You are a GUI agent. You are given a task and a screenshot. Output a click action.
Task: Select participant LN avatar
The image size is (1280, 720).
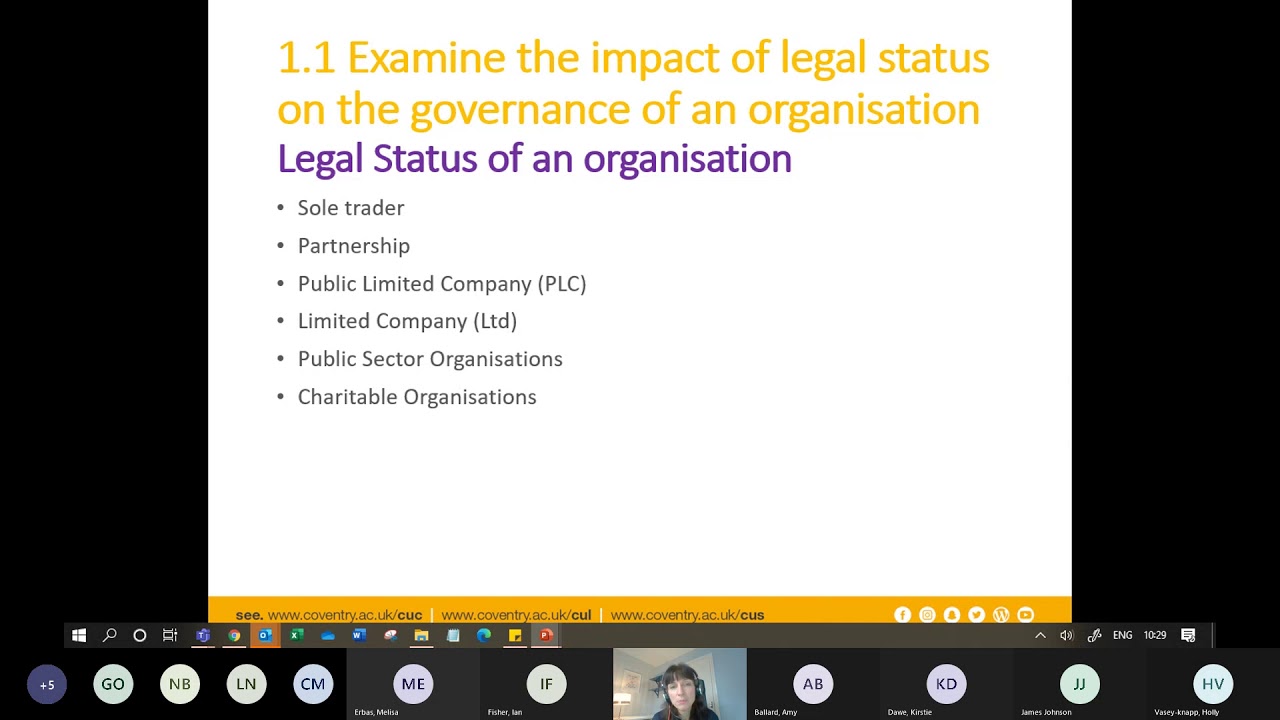[x=246, y=684]
